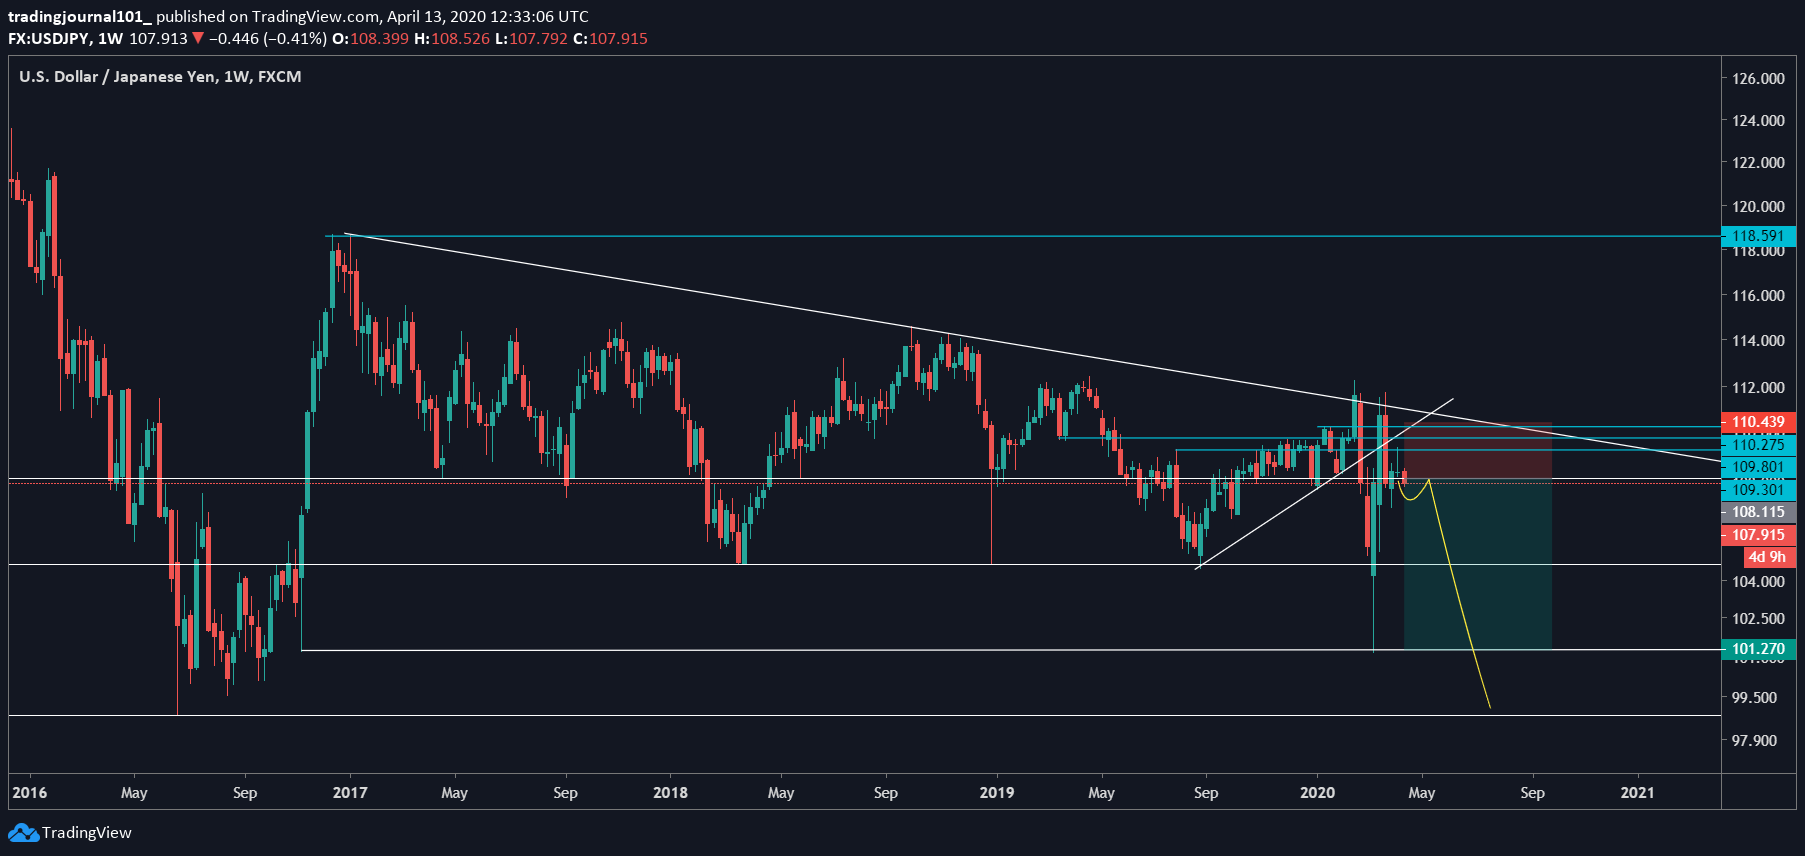Click the TradingView cloud logo icon
The height and width of the screenshot is (856, 1805).
23,832
